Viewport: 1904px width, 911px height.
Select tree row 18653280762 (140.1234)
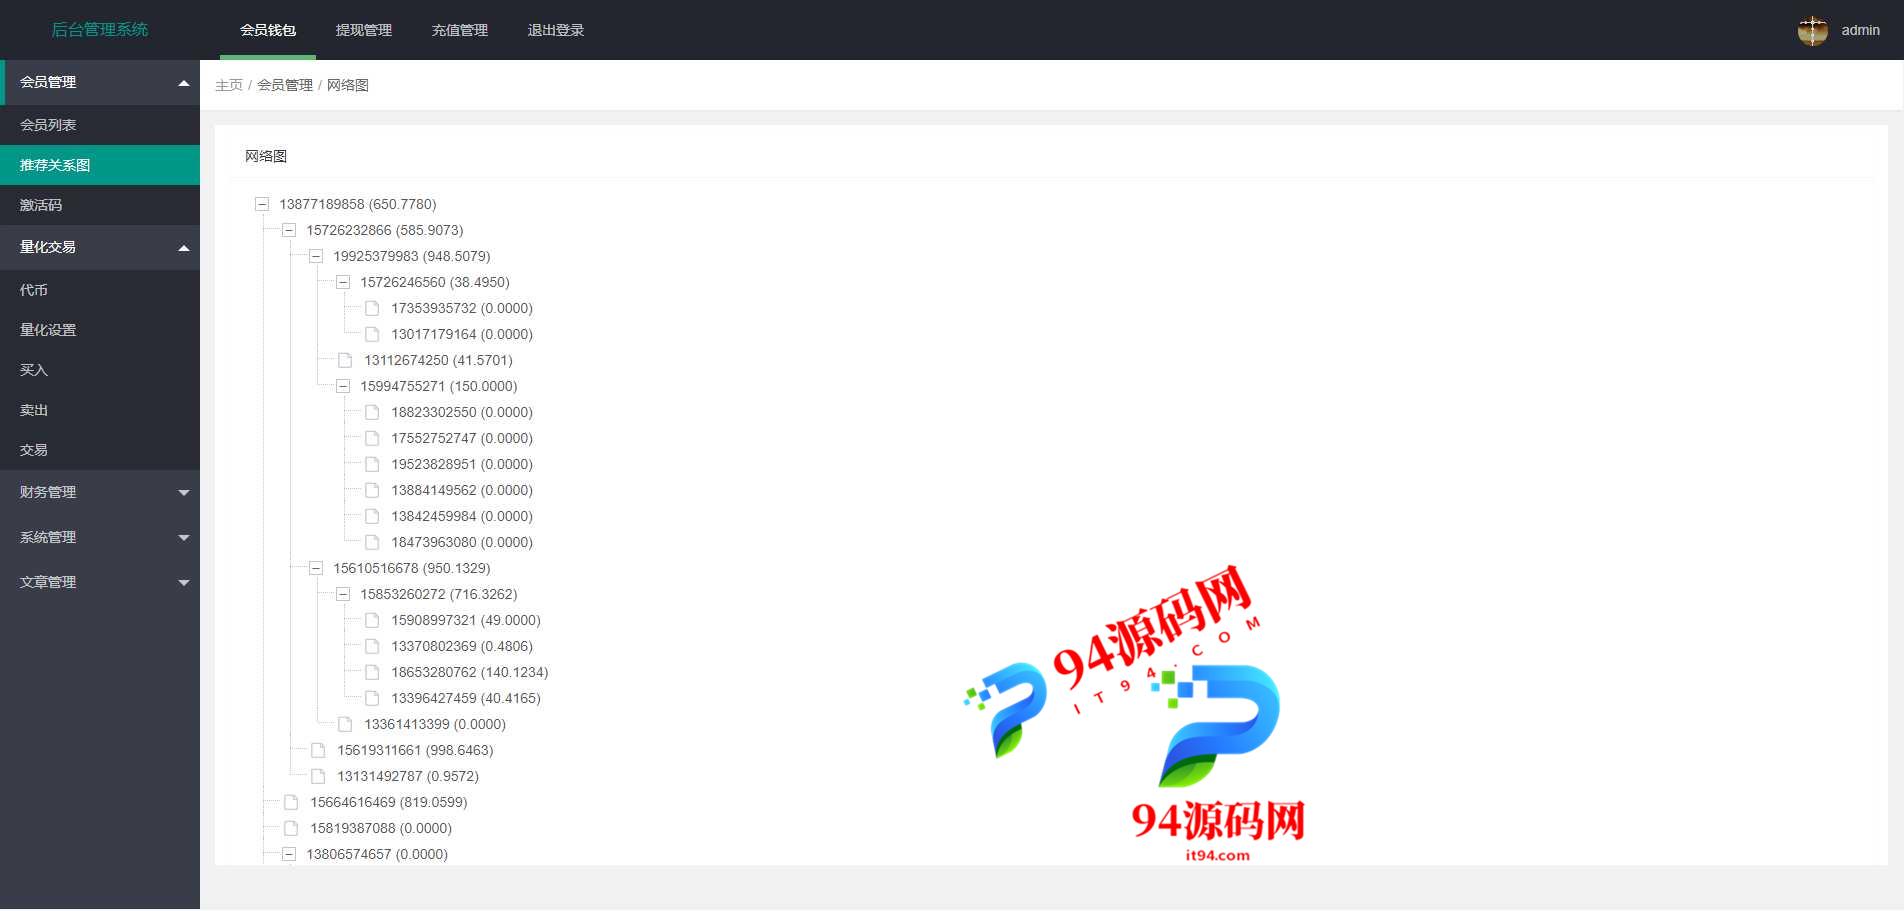469,672
